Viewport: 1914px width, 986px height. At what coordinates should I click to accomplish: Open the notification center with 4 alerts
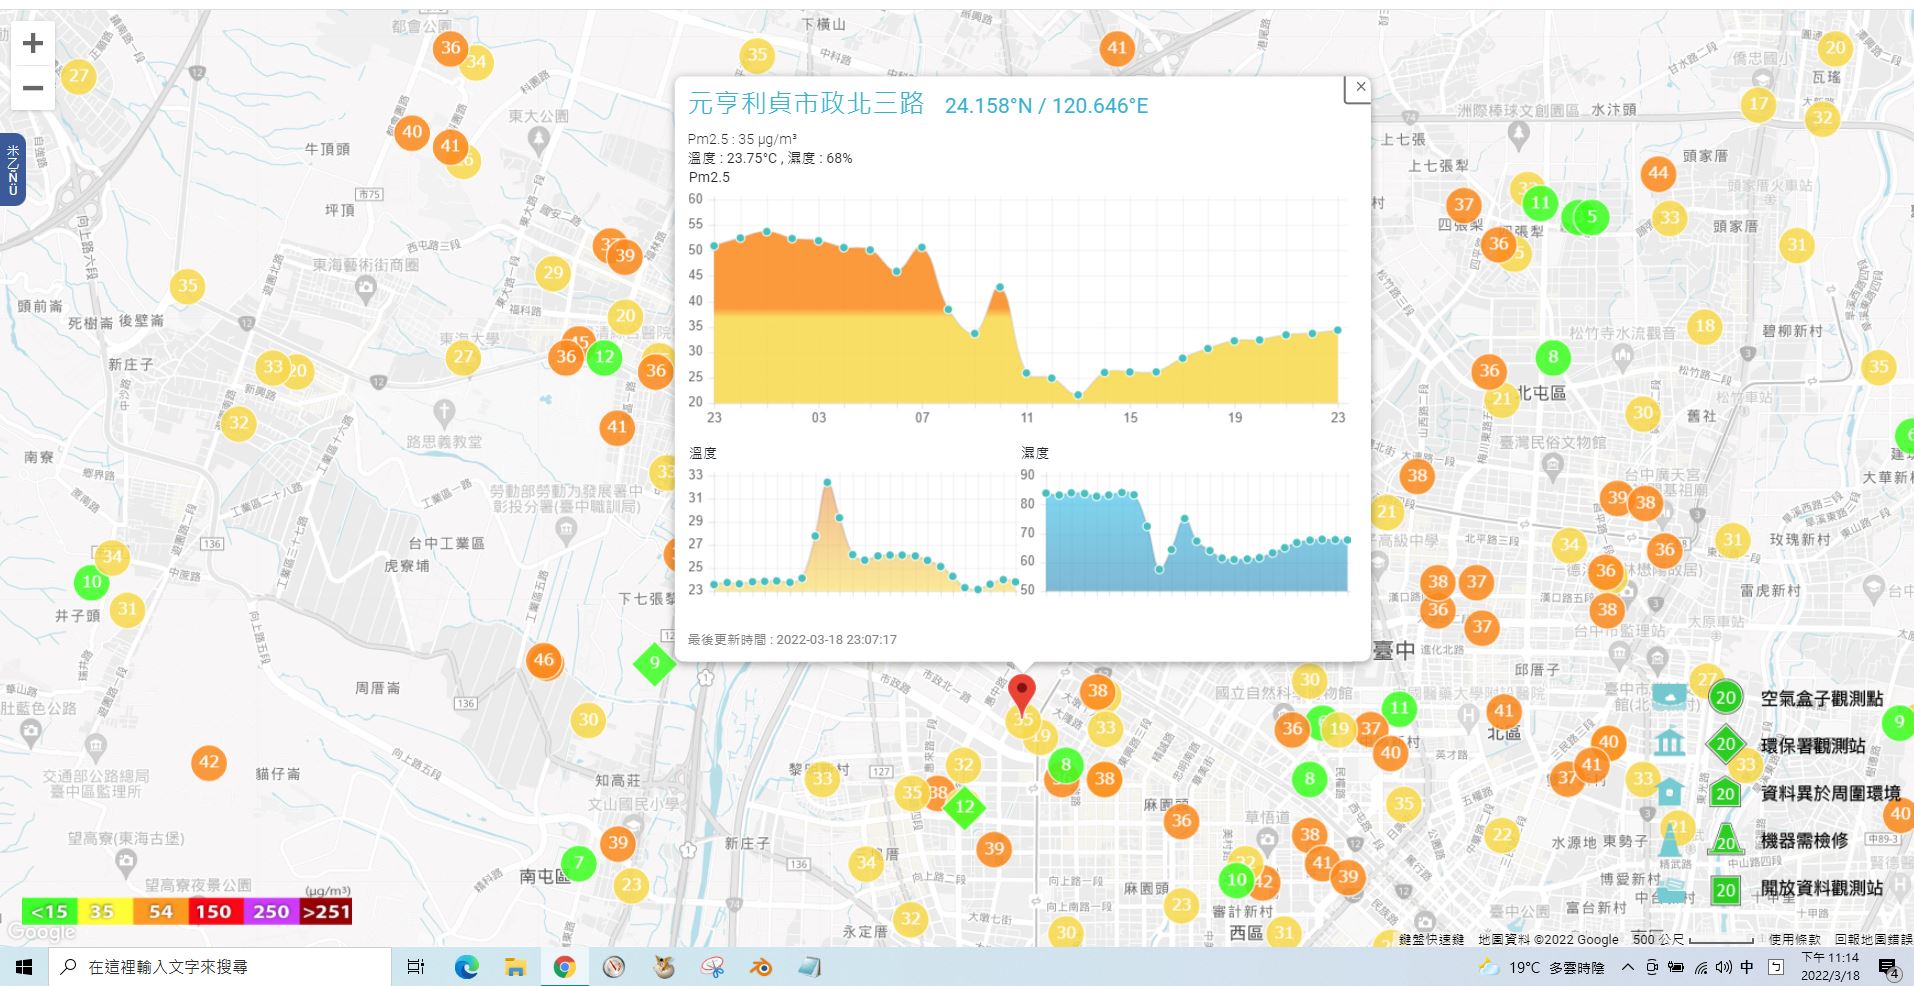(1888, 967)
